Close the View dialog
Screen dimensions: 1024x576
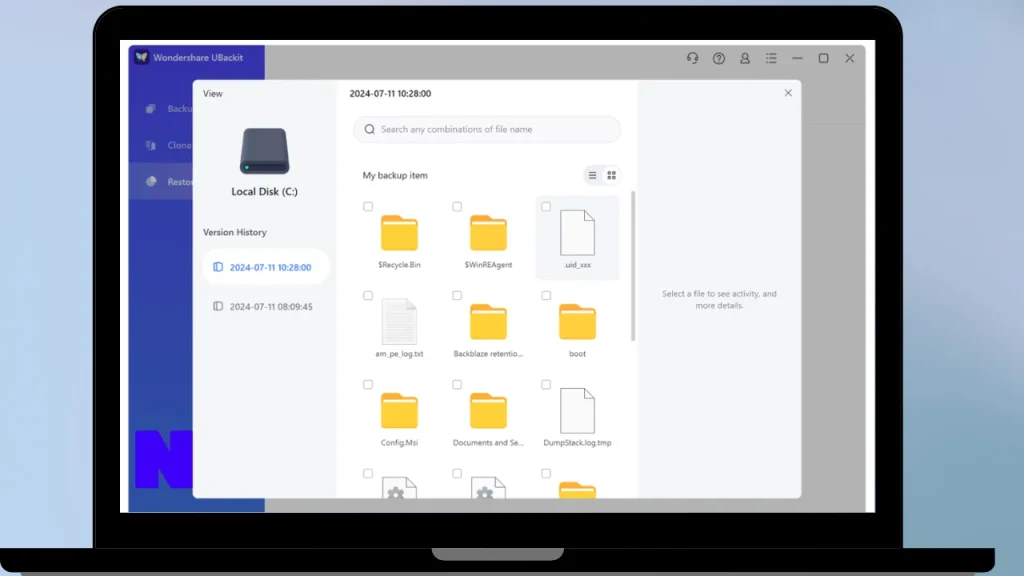coord(788,93)
